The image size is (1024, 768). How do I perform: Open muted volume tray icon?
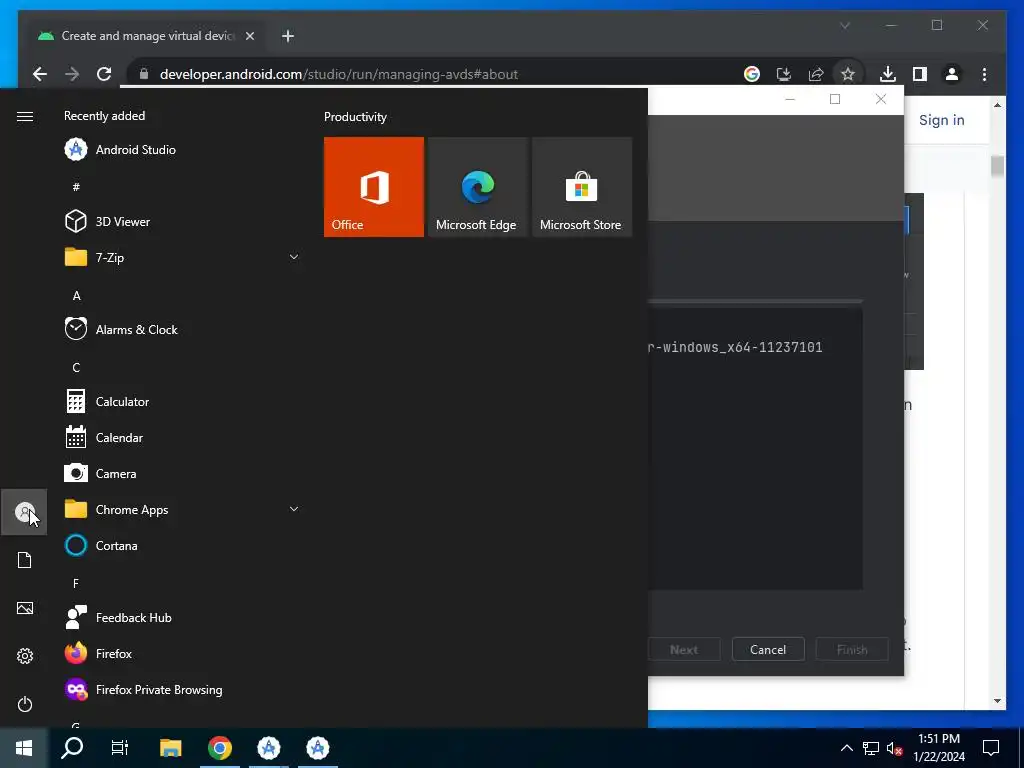(895, 748)
